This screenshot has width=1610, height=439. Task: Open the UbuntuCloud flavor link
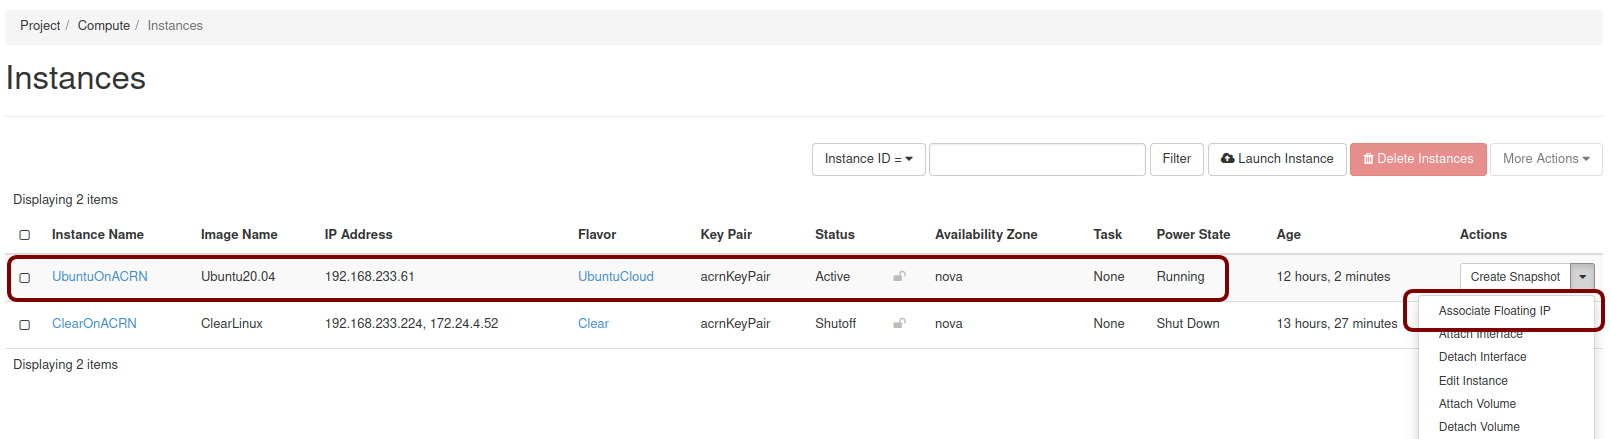pyautogui.click(x=615, y=277)
